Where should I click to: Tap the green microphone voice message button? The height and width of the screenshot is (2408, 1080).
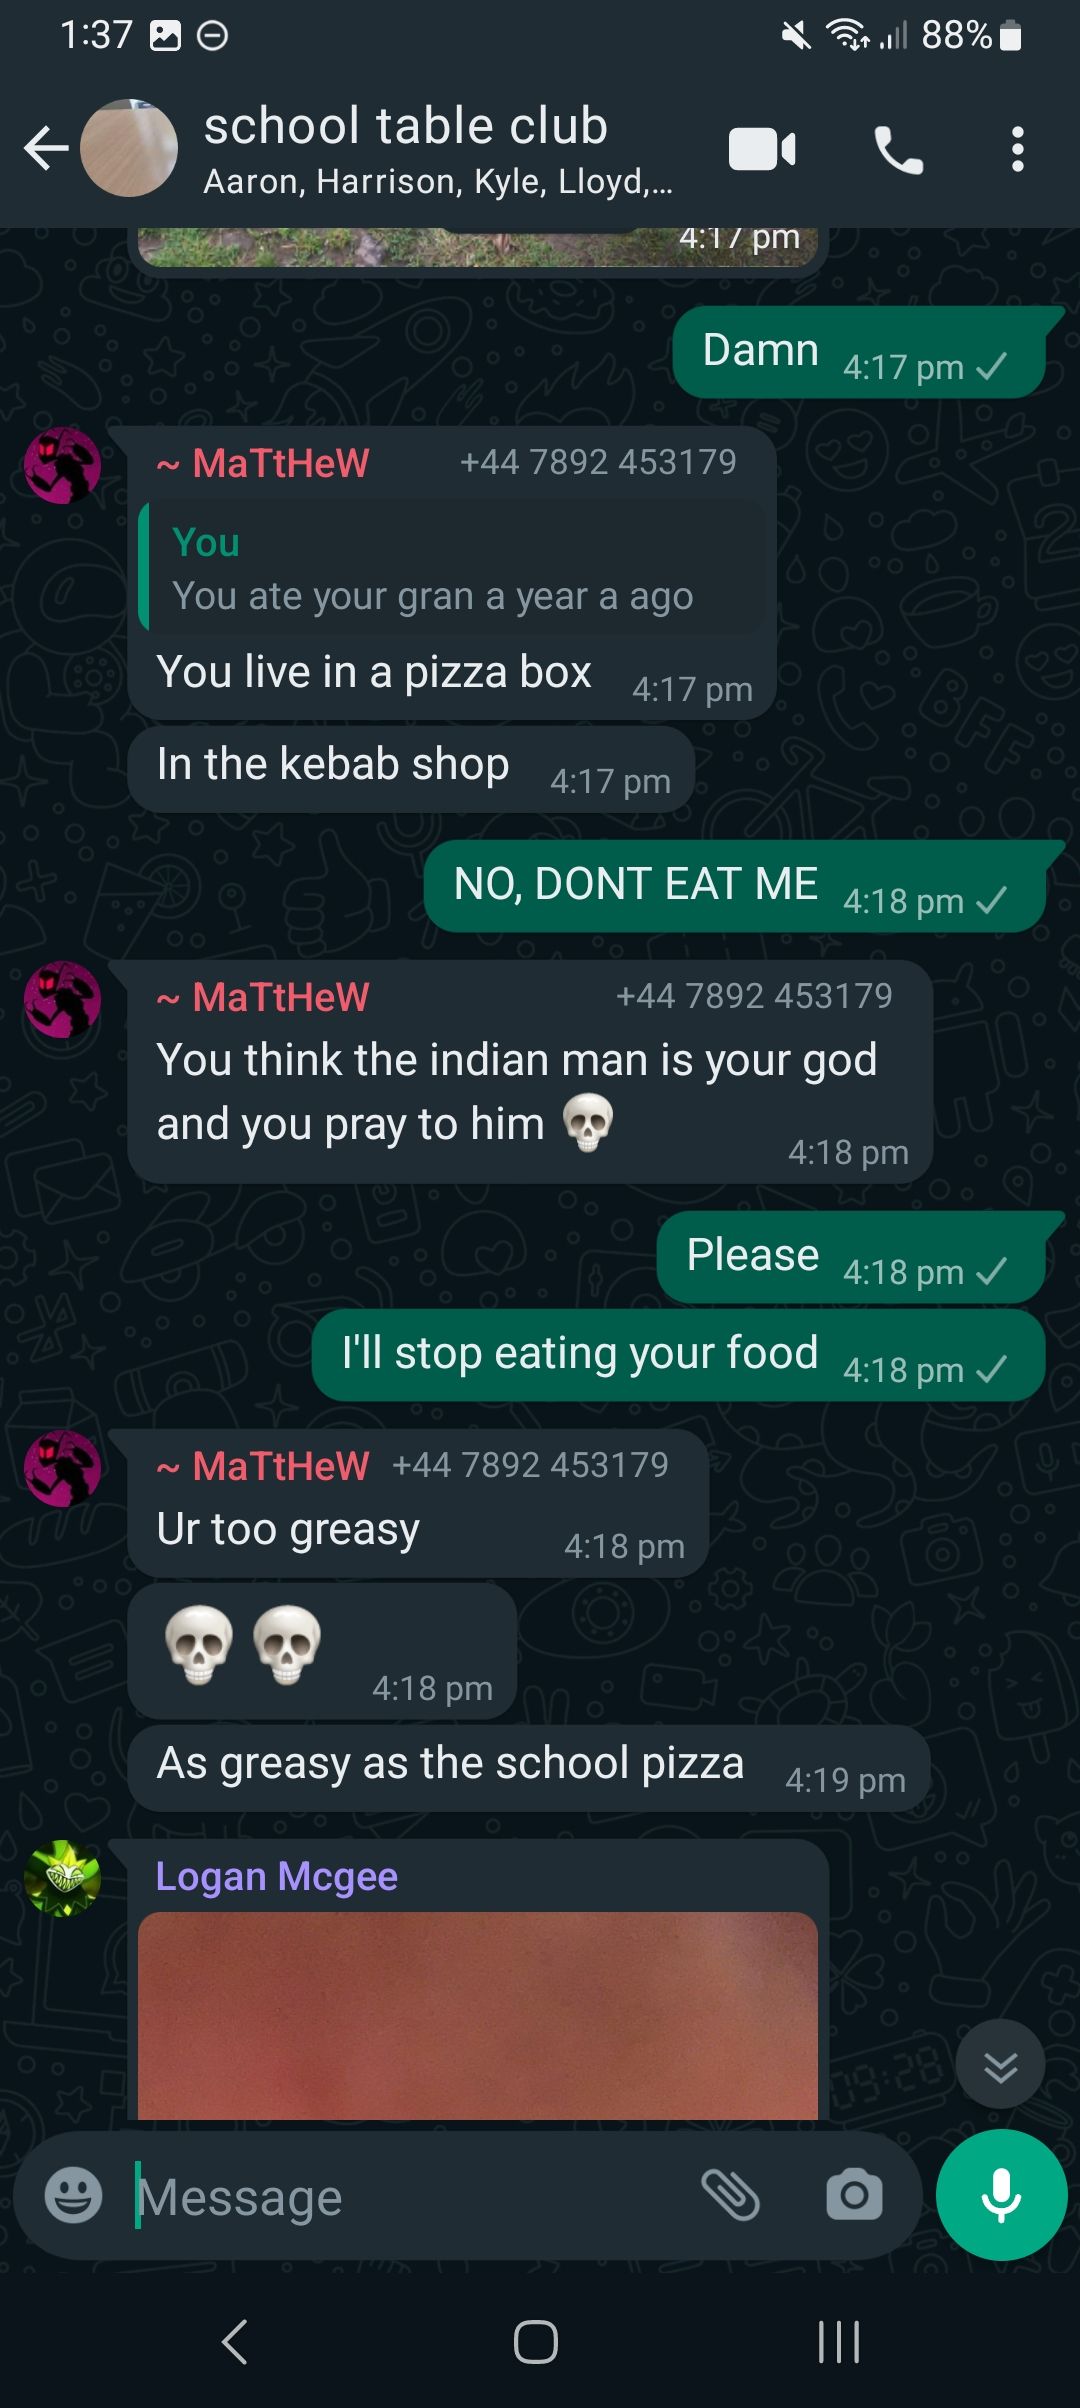(x=1001, y=2195)
